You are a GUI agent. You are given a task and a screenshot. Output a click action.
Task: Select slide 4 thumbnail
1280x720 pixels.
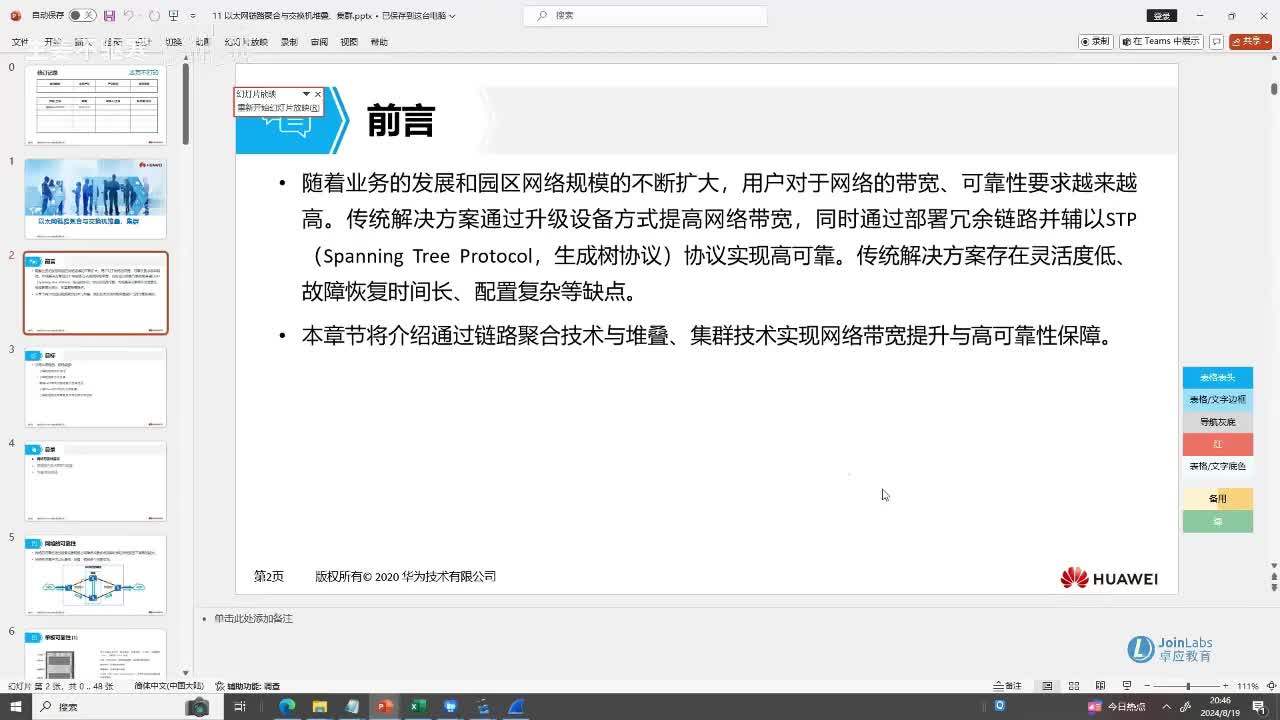coord(96,481)
